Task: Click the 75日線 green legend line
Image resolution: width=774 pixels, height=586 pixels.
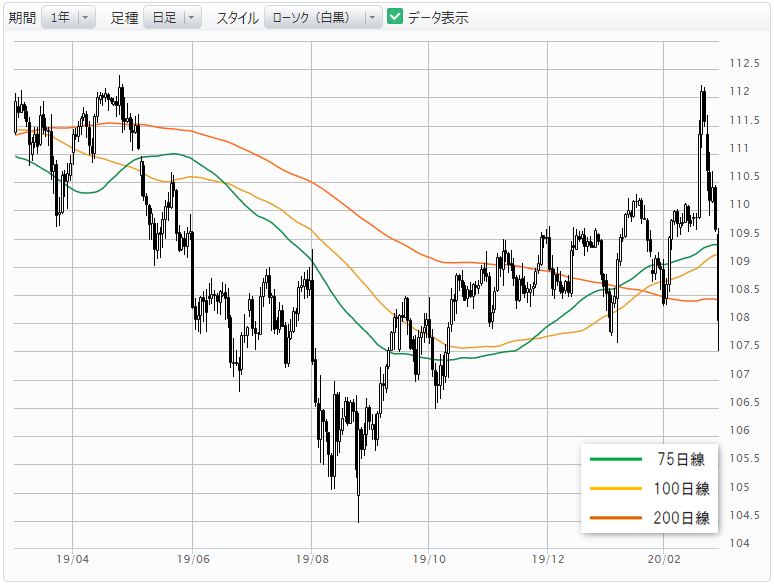Action: pos(616,459)
